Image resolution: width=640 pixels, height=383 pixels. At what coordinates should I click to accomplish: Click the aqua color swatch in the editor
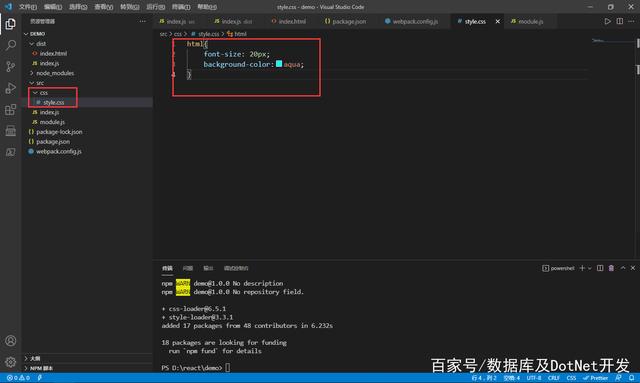pos(279,64)
